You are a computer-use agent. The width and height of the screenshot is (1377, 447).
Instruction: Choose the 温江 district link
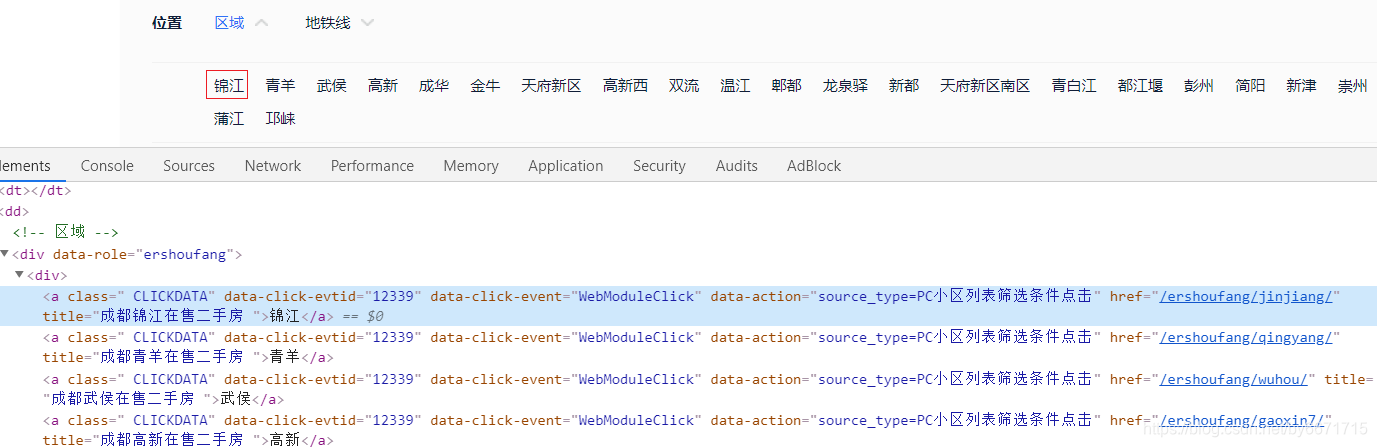tap(735, 86)
